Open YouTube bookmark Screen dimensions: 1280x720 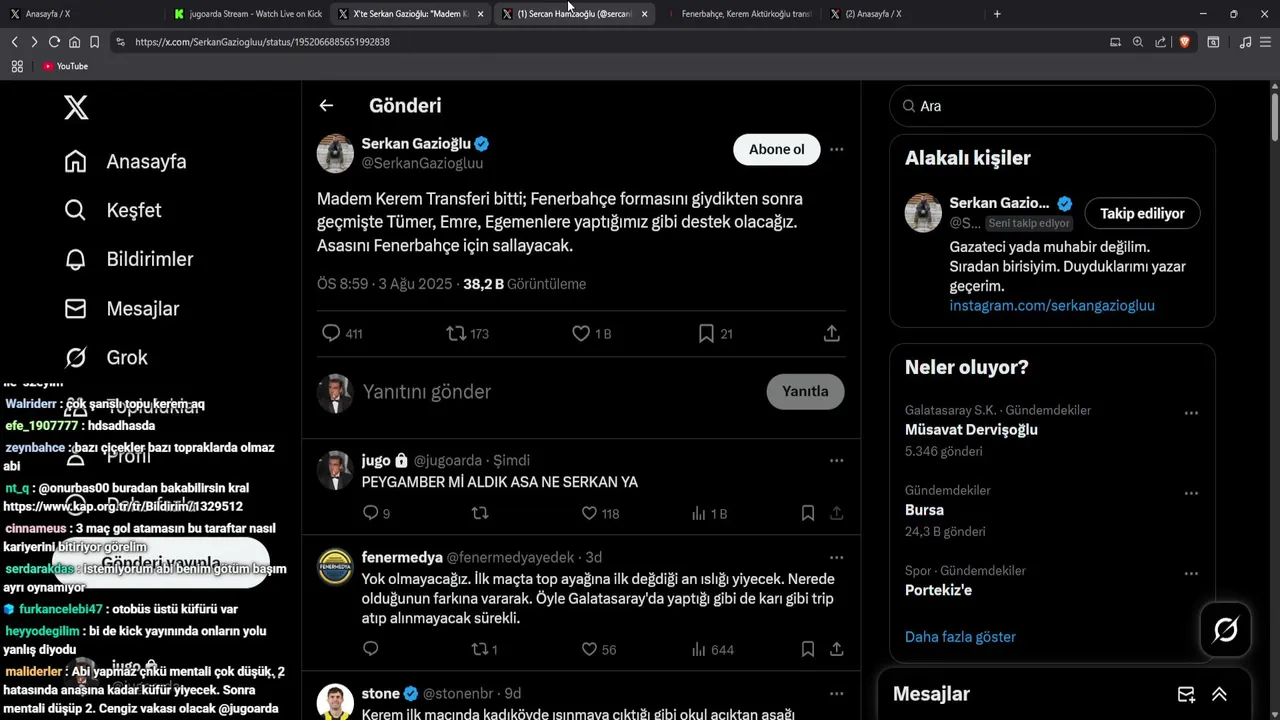tap(65, 66)
